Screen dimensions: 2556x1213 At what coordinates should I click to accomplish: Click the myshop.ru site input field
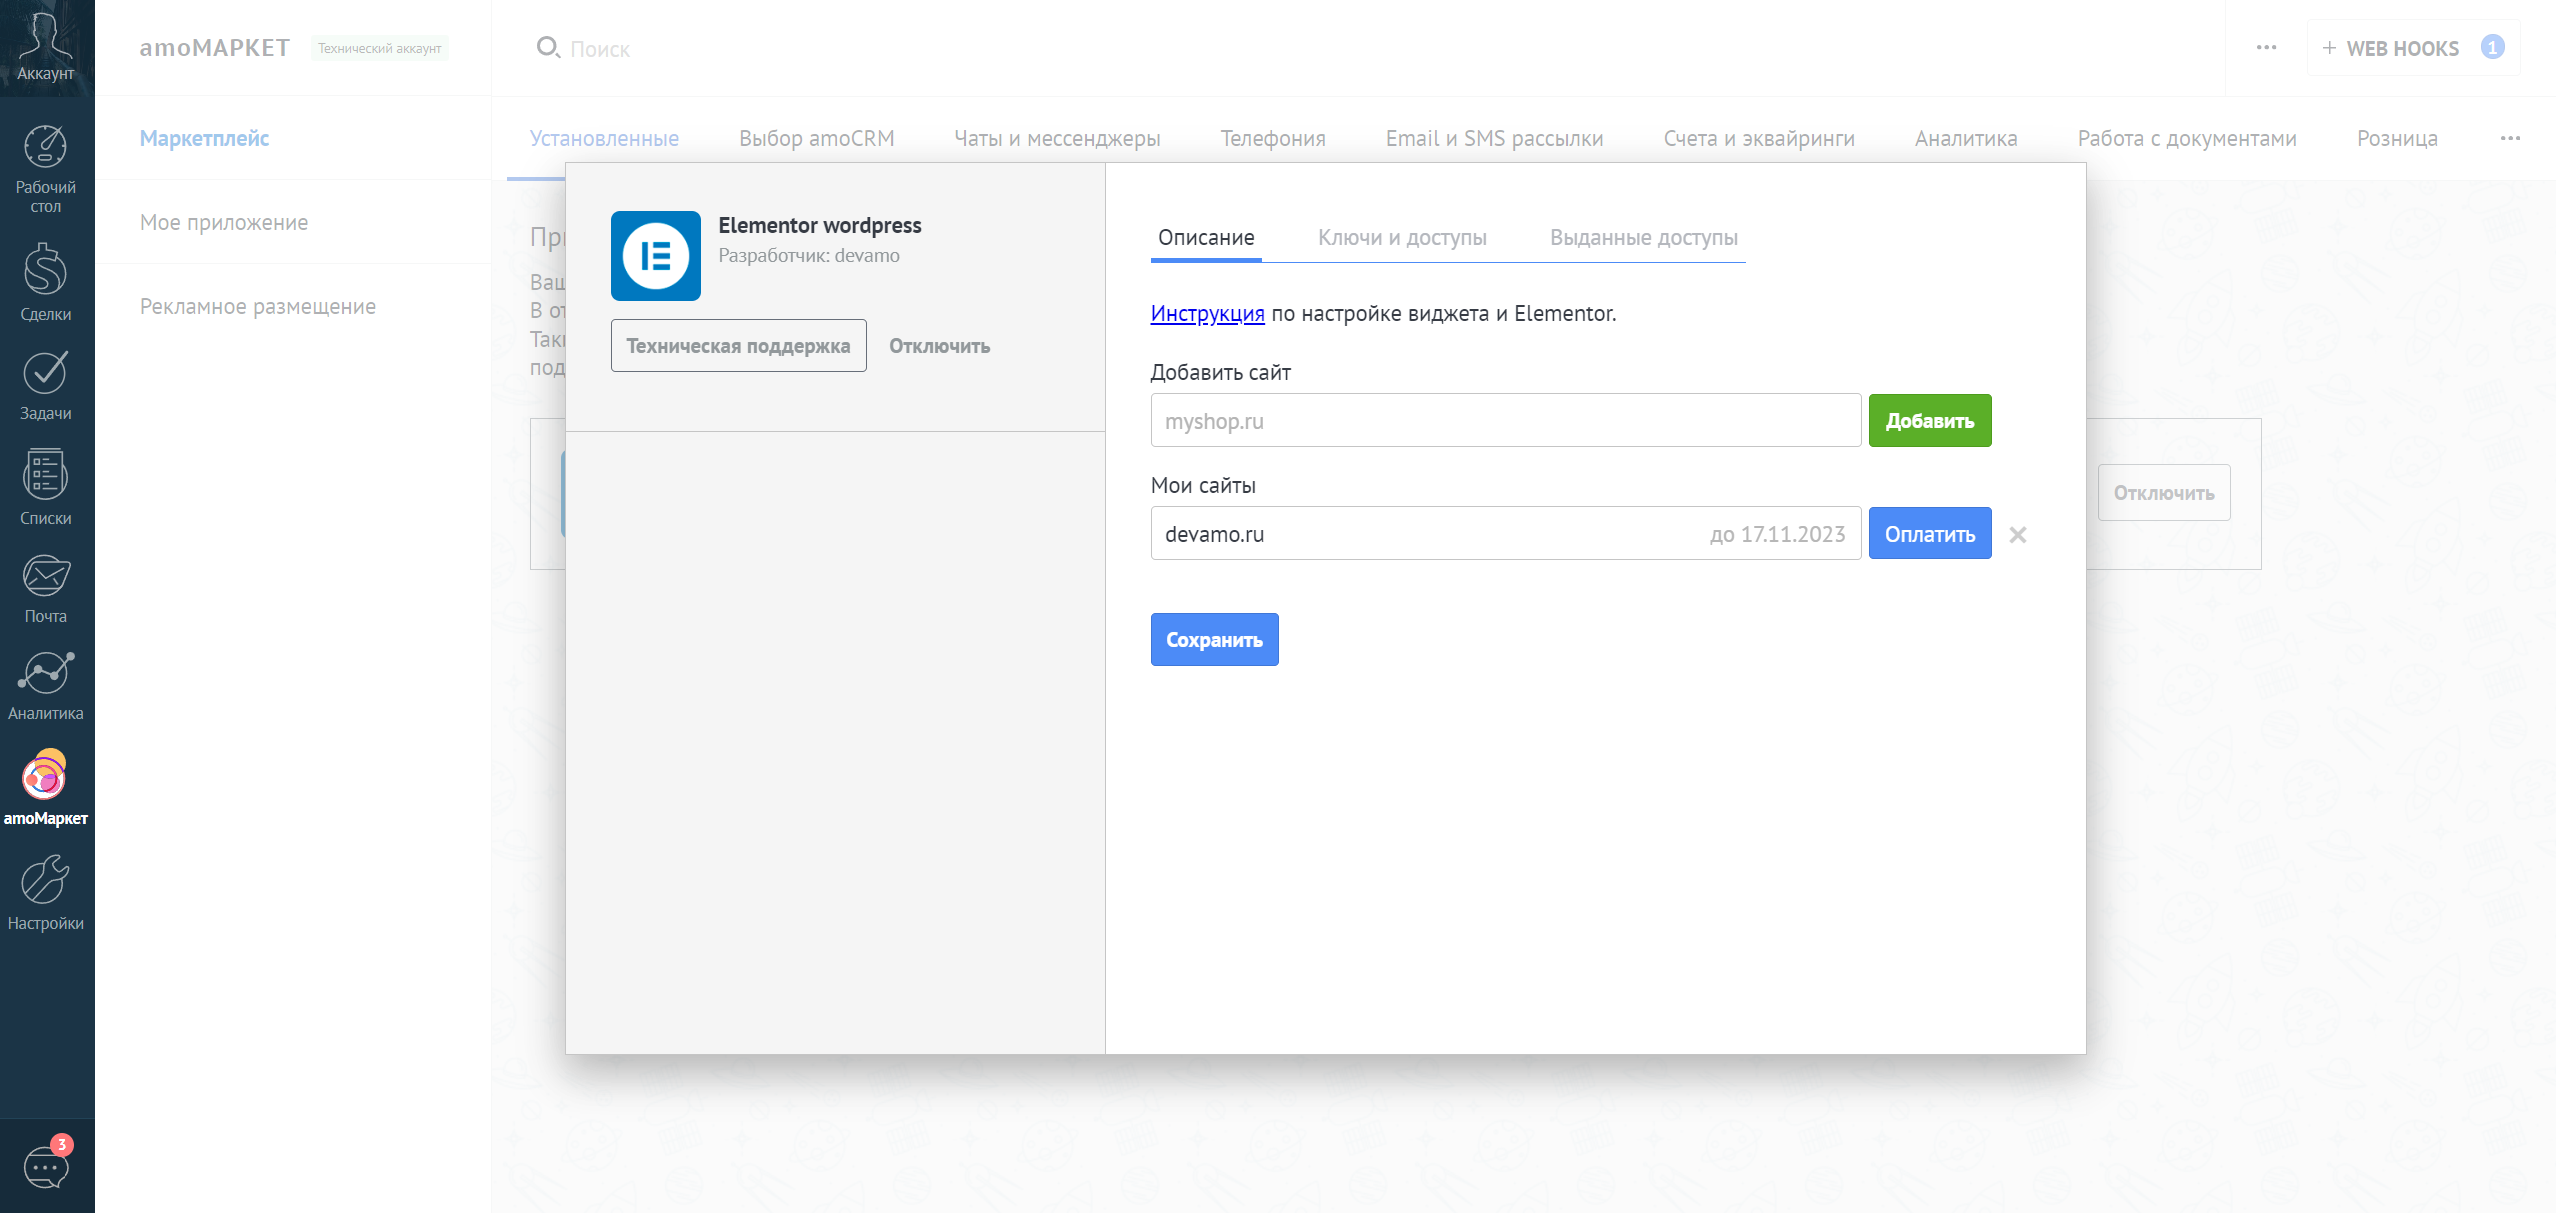point(1505,420)
